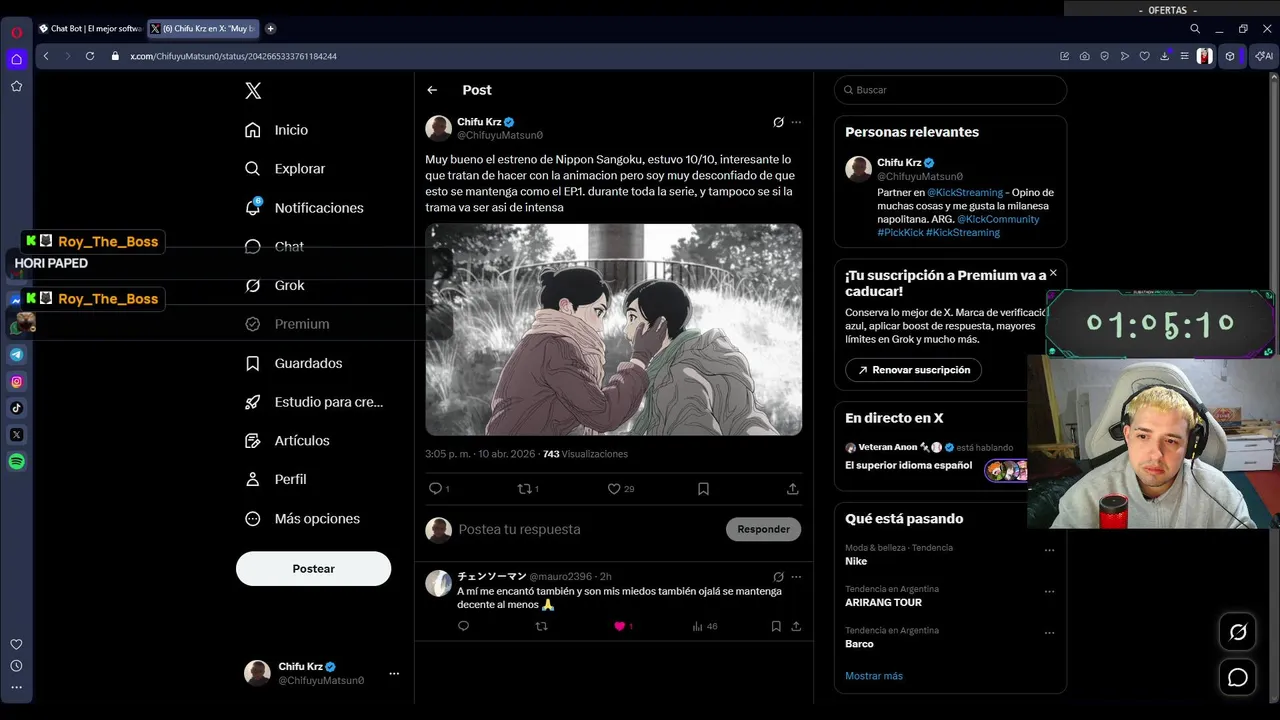Share the main post

pyautogui.click(x=792, y=489)
